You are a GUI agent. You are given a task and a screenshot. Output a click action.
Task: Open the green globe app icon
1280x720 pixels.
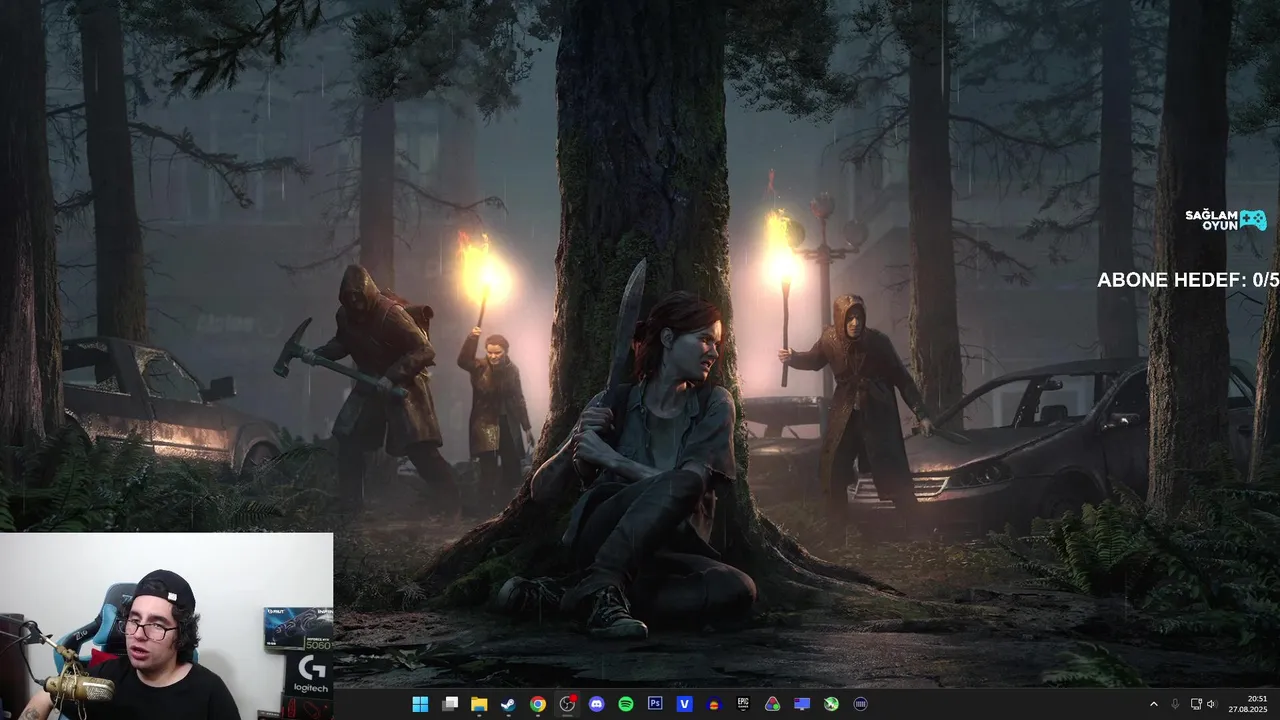point(831,704)
